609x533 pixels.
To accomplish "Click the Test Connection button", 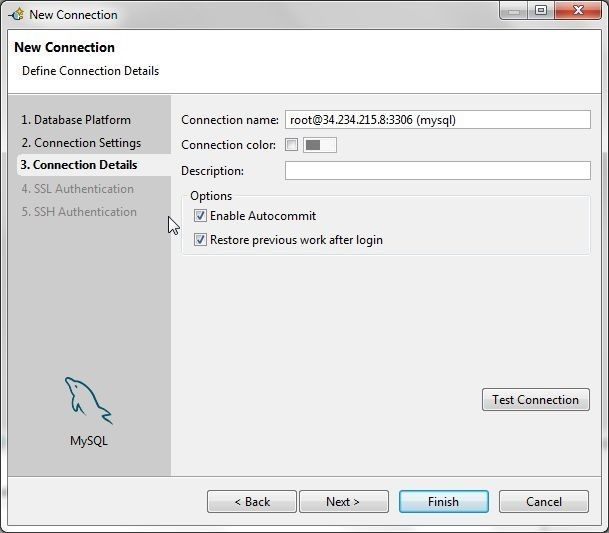I will pyautogui.click(x=536, y=399).
